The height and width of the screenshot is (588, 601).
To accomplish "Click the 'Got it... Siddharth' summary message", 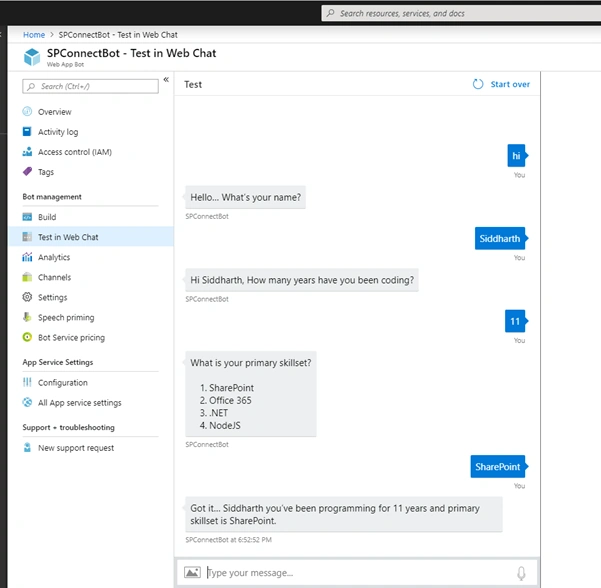I will click(344, 514).
